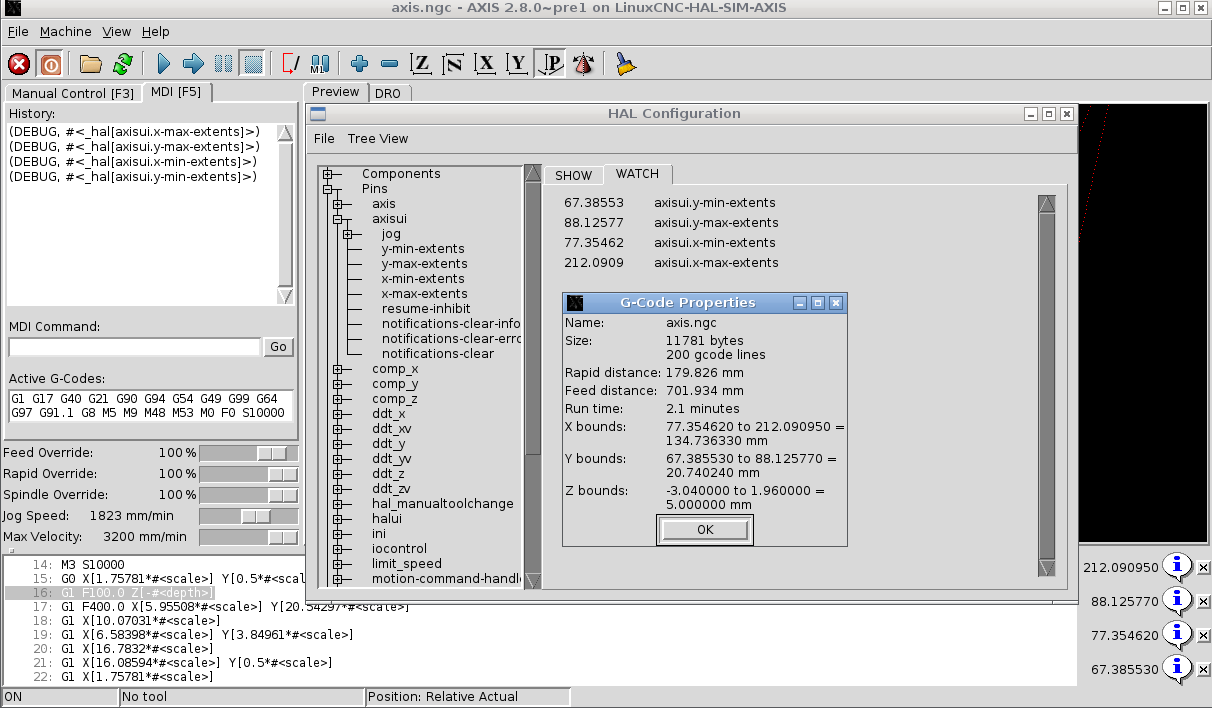Viewport: 1212px width, 708px height.
Task: Toggle block delete slash icon
Action: (291, 64)
